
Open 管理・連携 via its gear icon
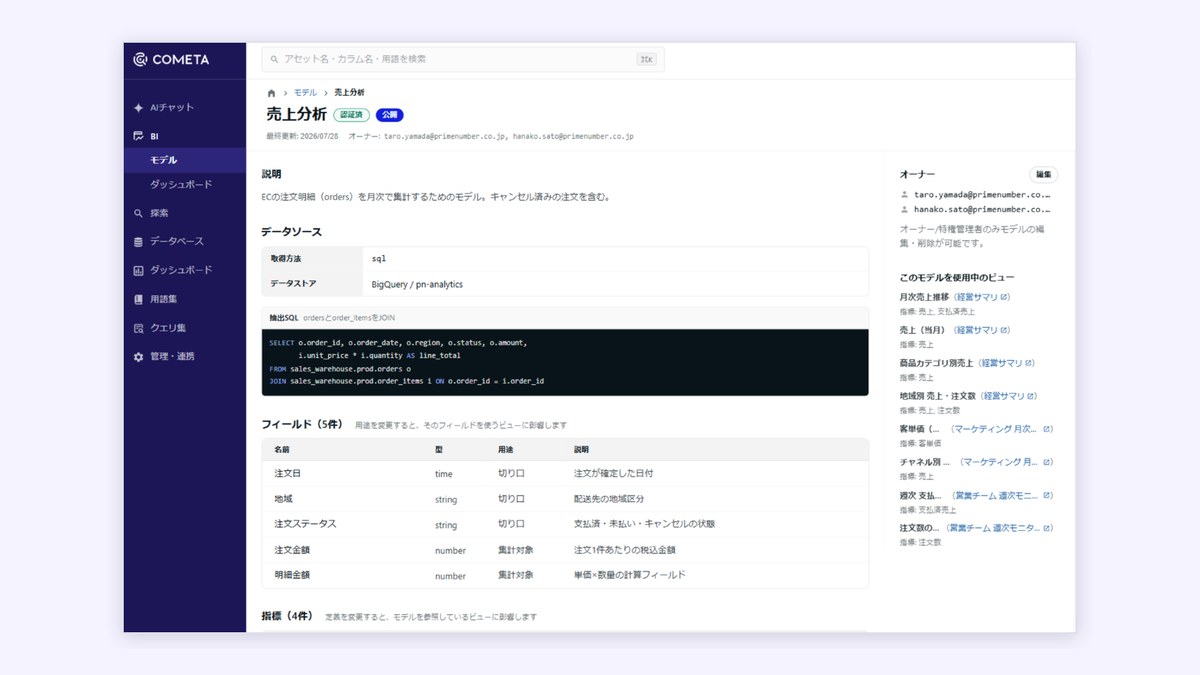tap(139, 356)
